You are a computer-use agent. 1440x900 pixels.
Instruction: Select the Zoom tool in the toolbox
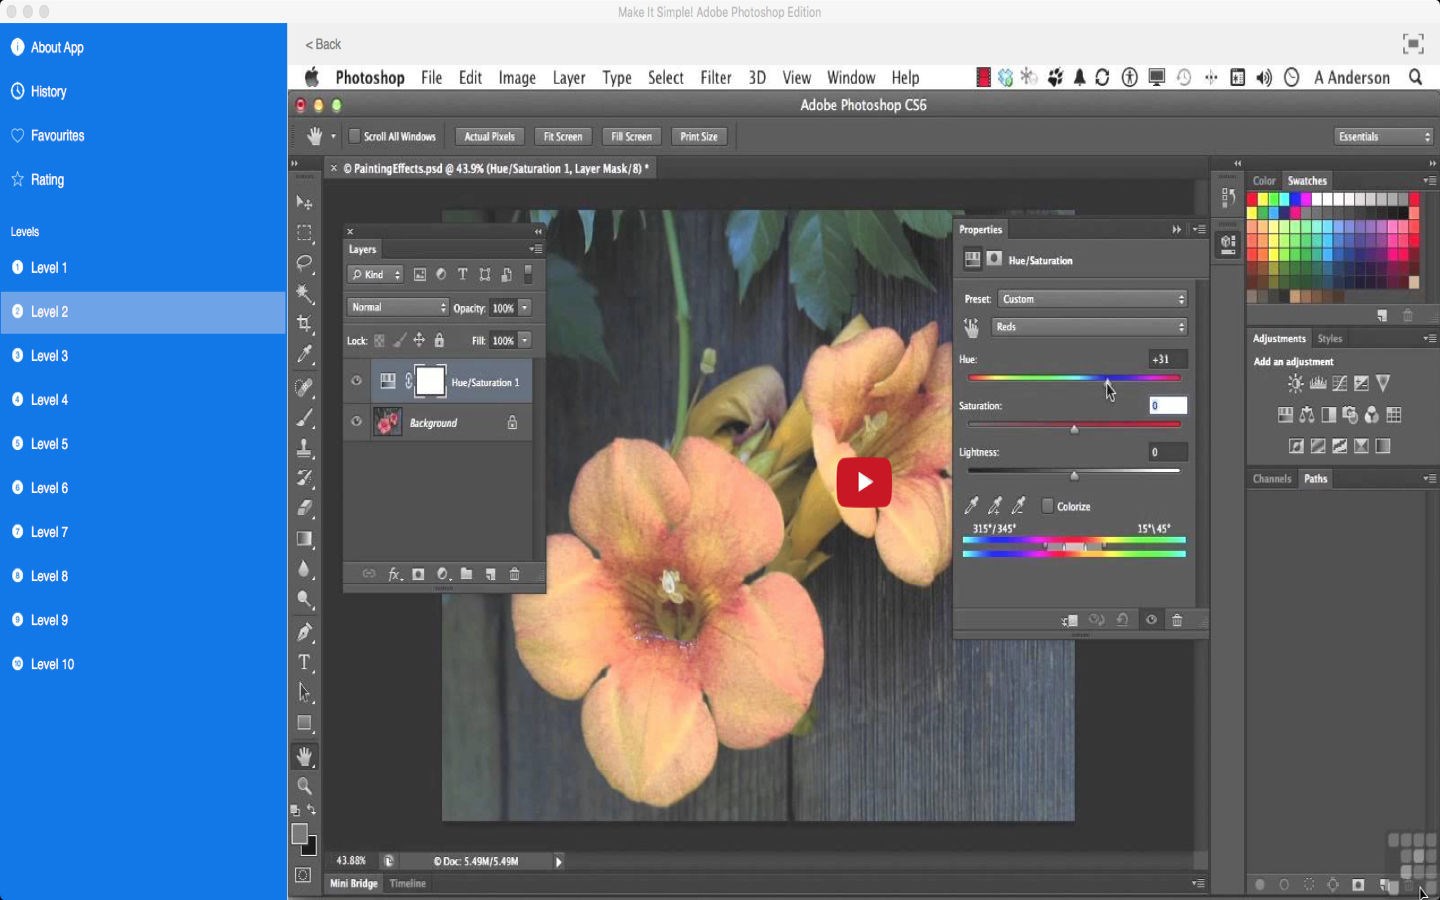click(305, 786)
